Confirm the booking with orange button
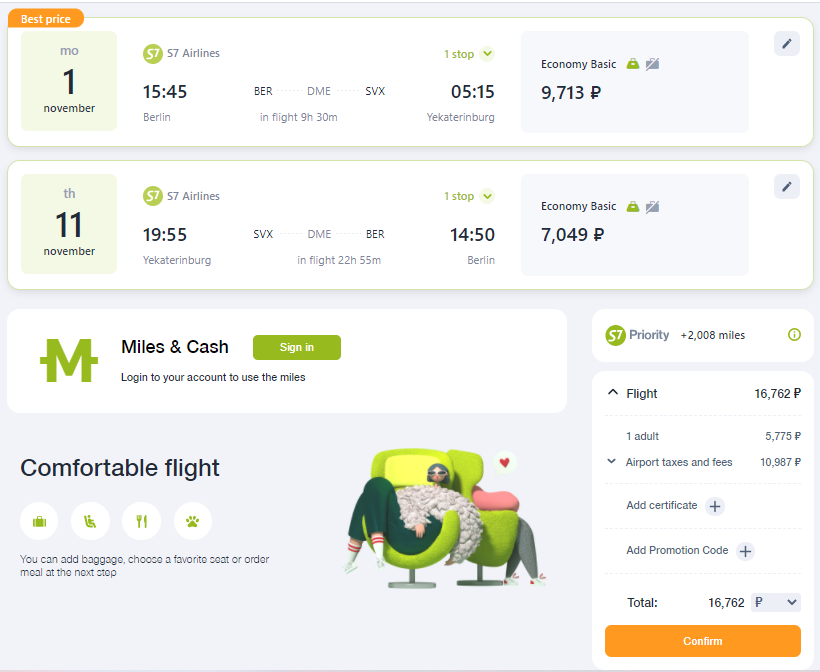Screen dimensions: 820x672 click(x=702, y=641)
